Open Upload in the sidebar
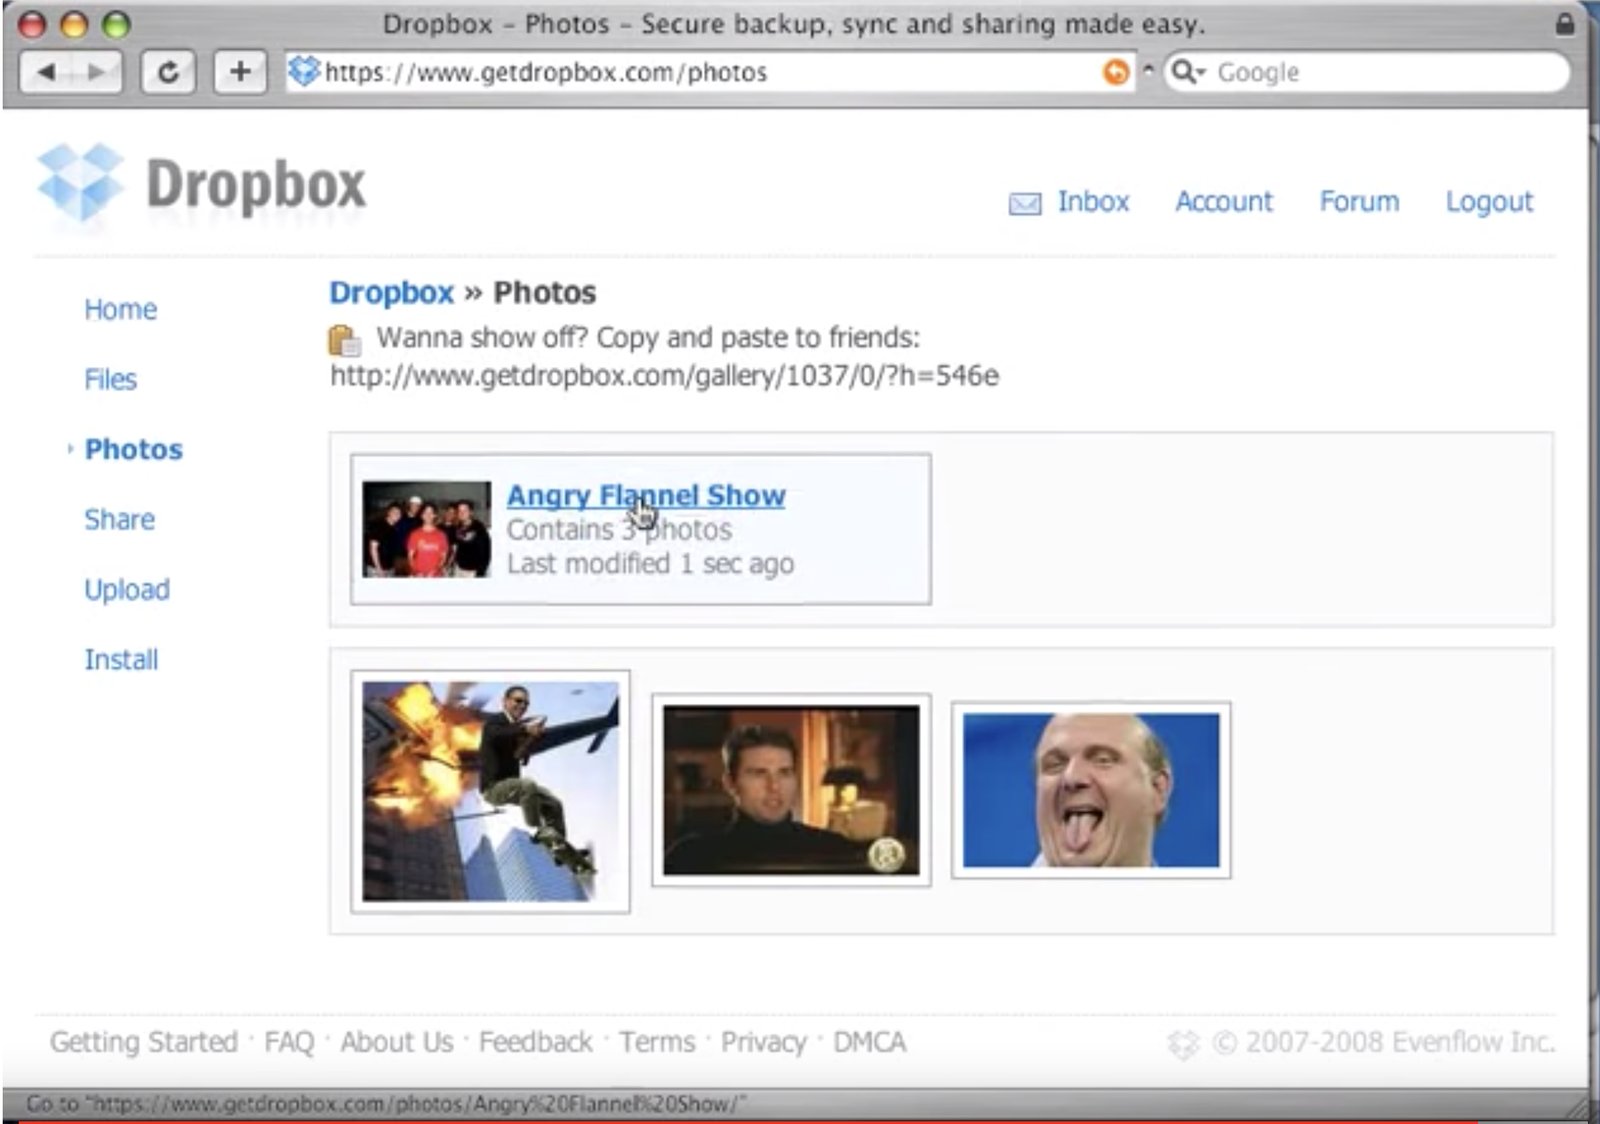Image resolution: width=1600 pixels, height=1124 pixels. point(127,590)
